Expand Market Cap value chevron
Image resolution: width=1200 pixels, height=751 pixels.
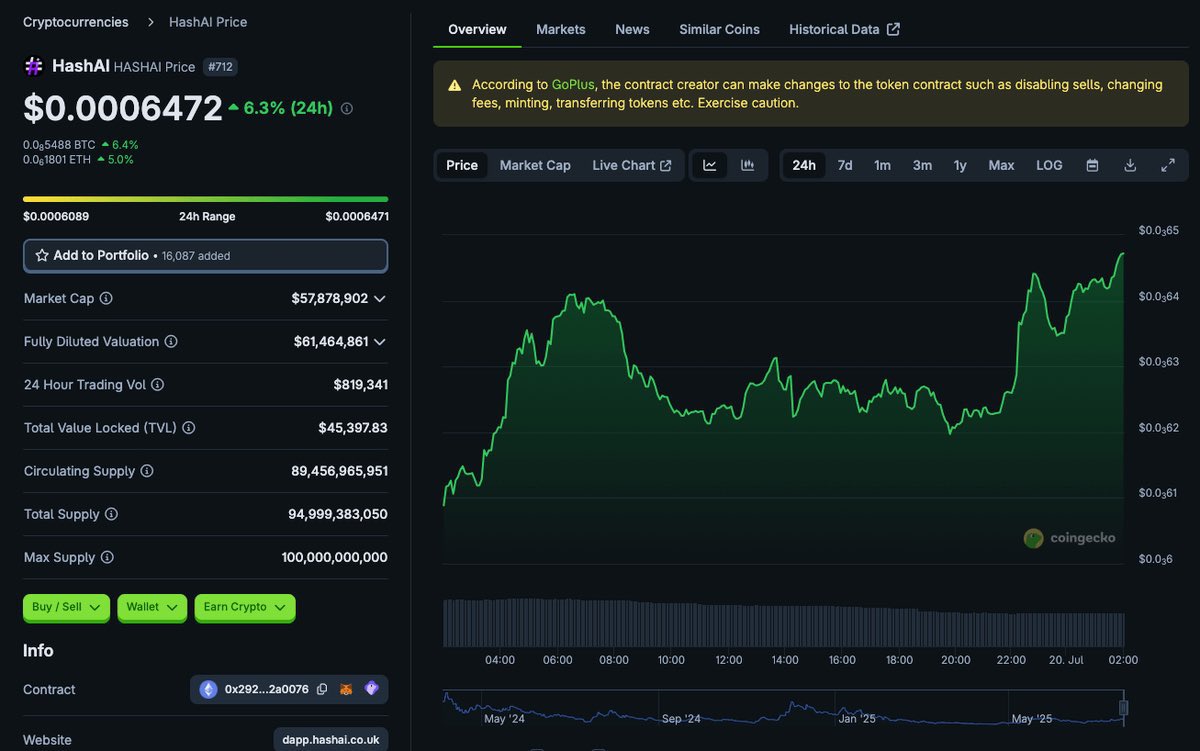379,298
